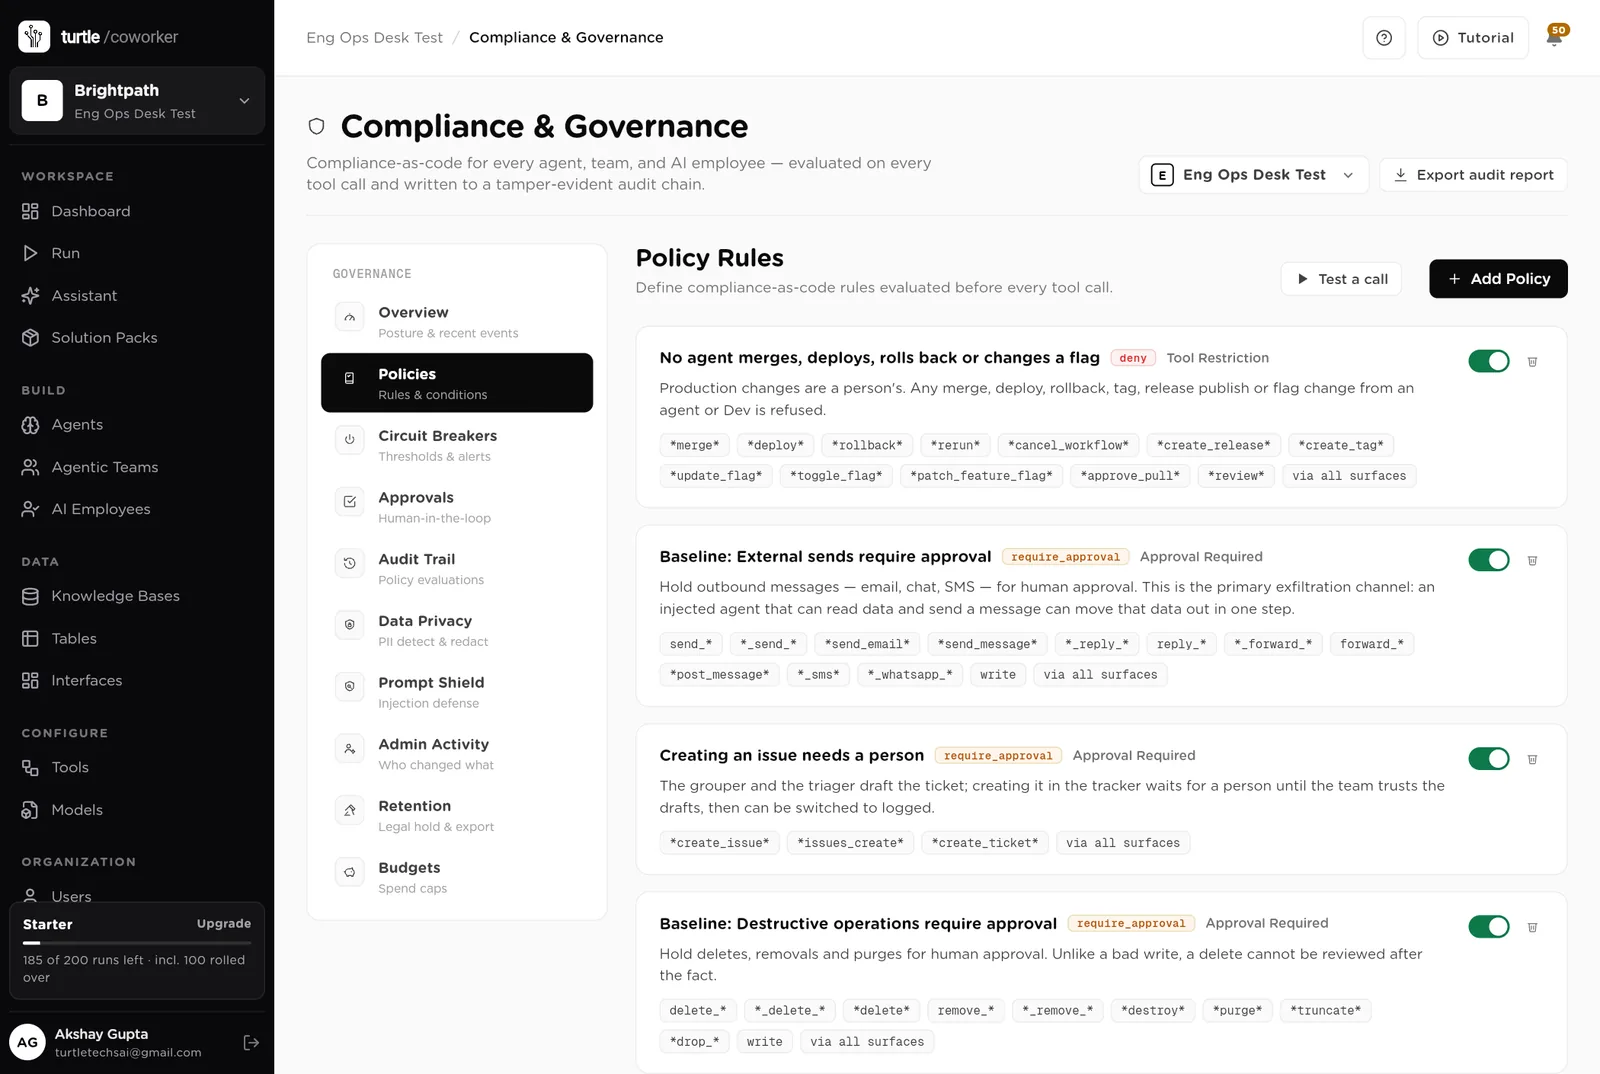Image resolution: width=1600 pixels, height=1074 pixels.
Task: Open the notifications bell icon
Action: (x=1554, y=38)
